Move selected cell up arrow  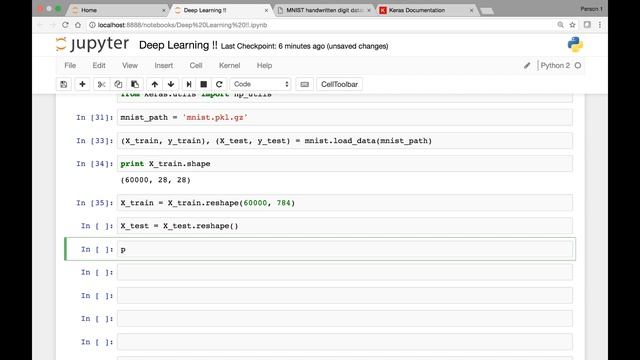[155, 84]
